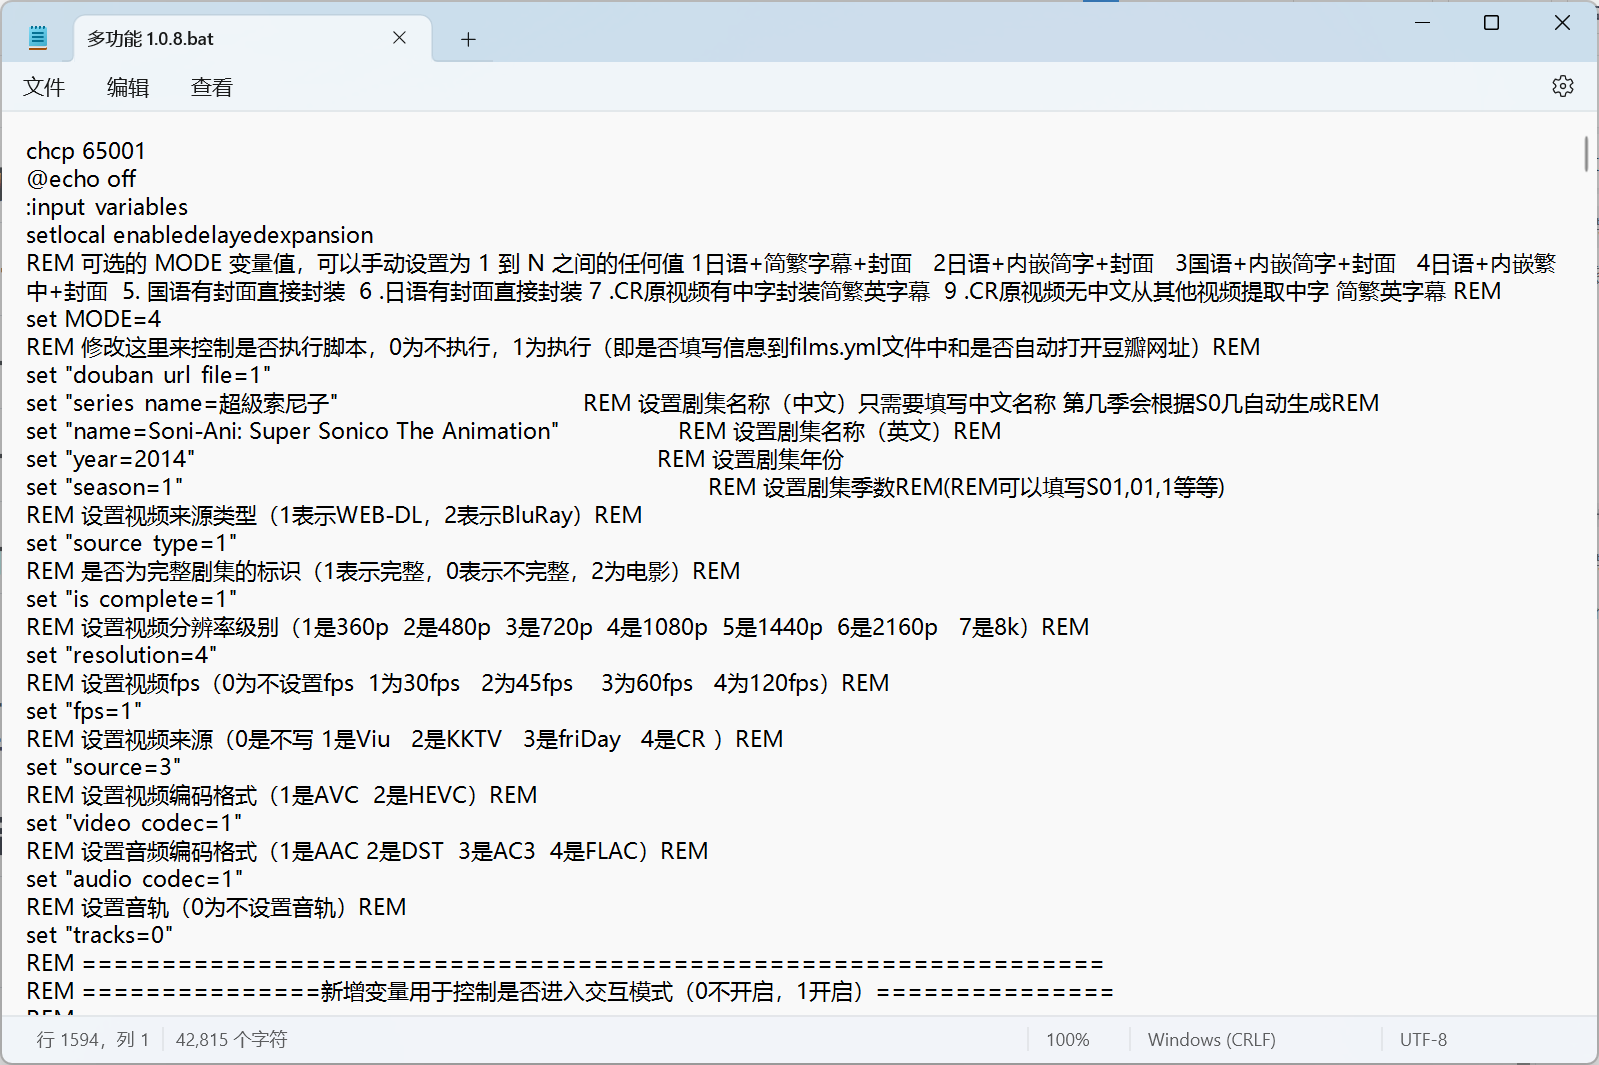Place cursor on the chcp 65001 line
The width and height of the screenshot is (1599, 1065).
coord(86,152)
